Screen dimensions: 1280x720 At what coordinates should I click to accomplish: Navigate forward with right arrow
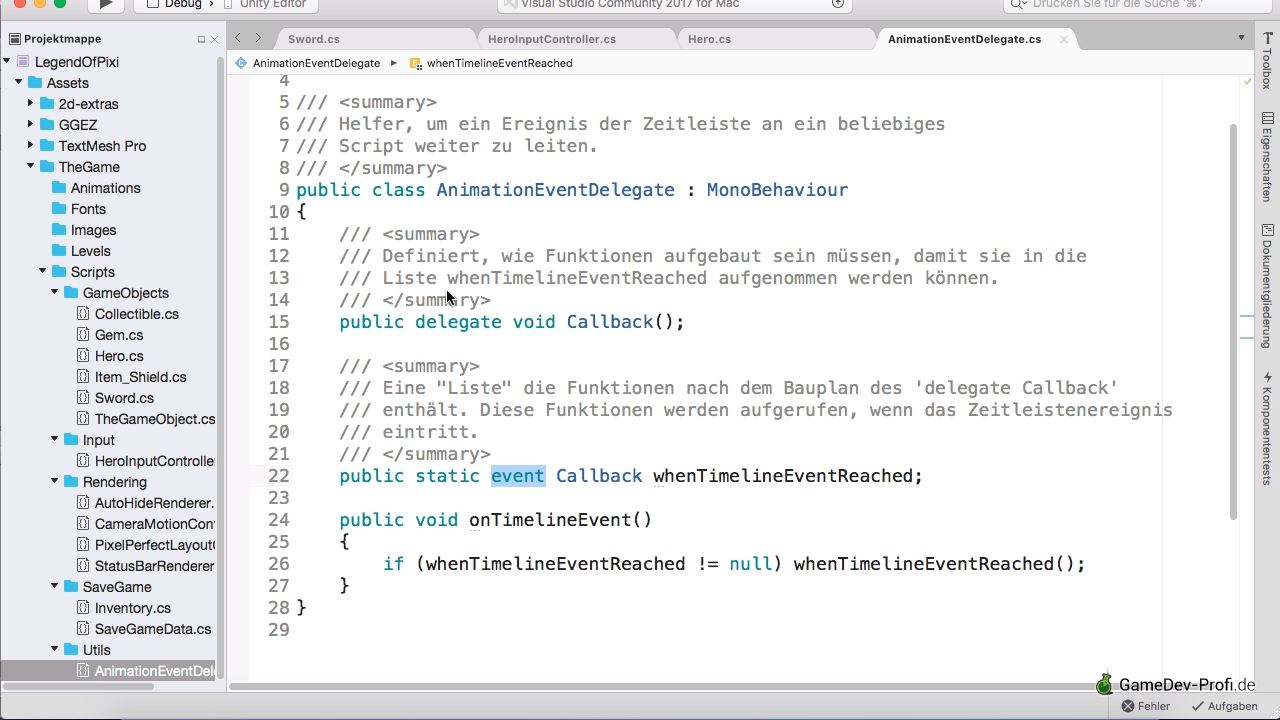coord(258,38)
